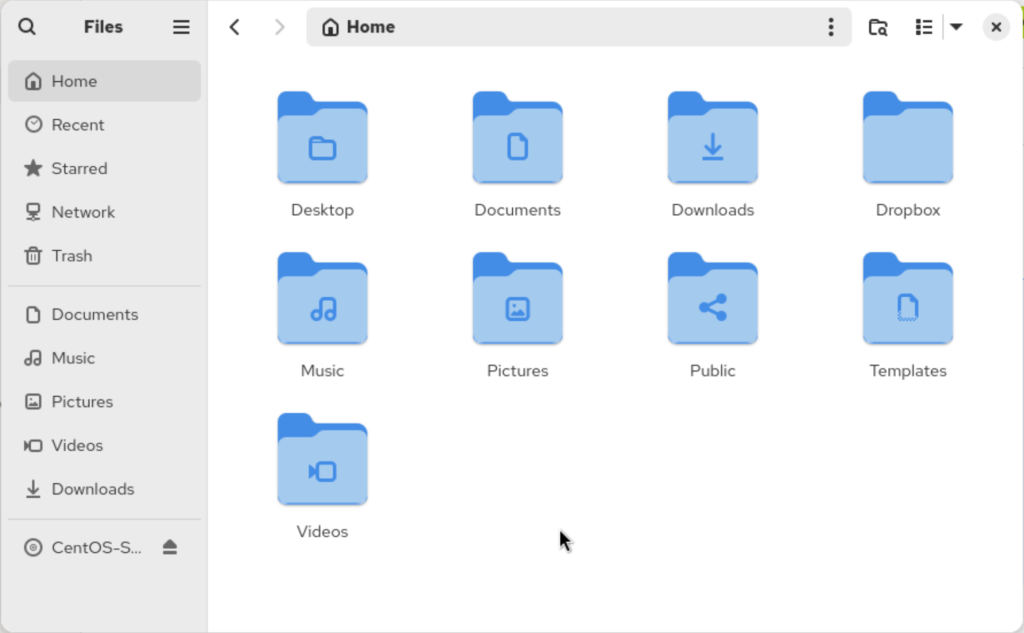
Task: Go back using the back arrow
Action: 235,27
